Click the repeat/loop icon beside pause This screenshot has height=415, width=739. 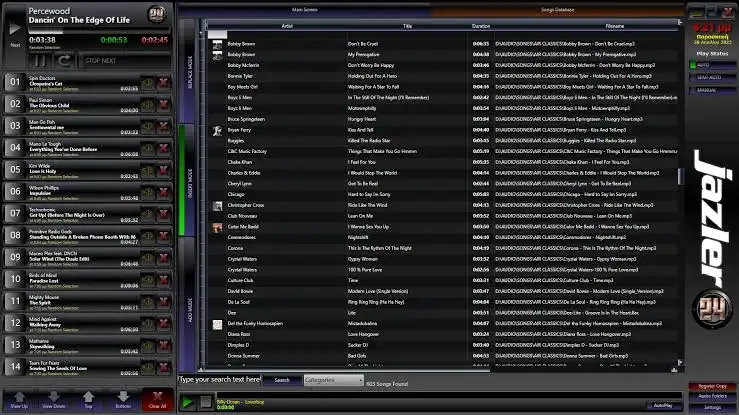pos(64,60)
